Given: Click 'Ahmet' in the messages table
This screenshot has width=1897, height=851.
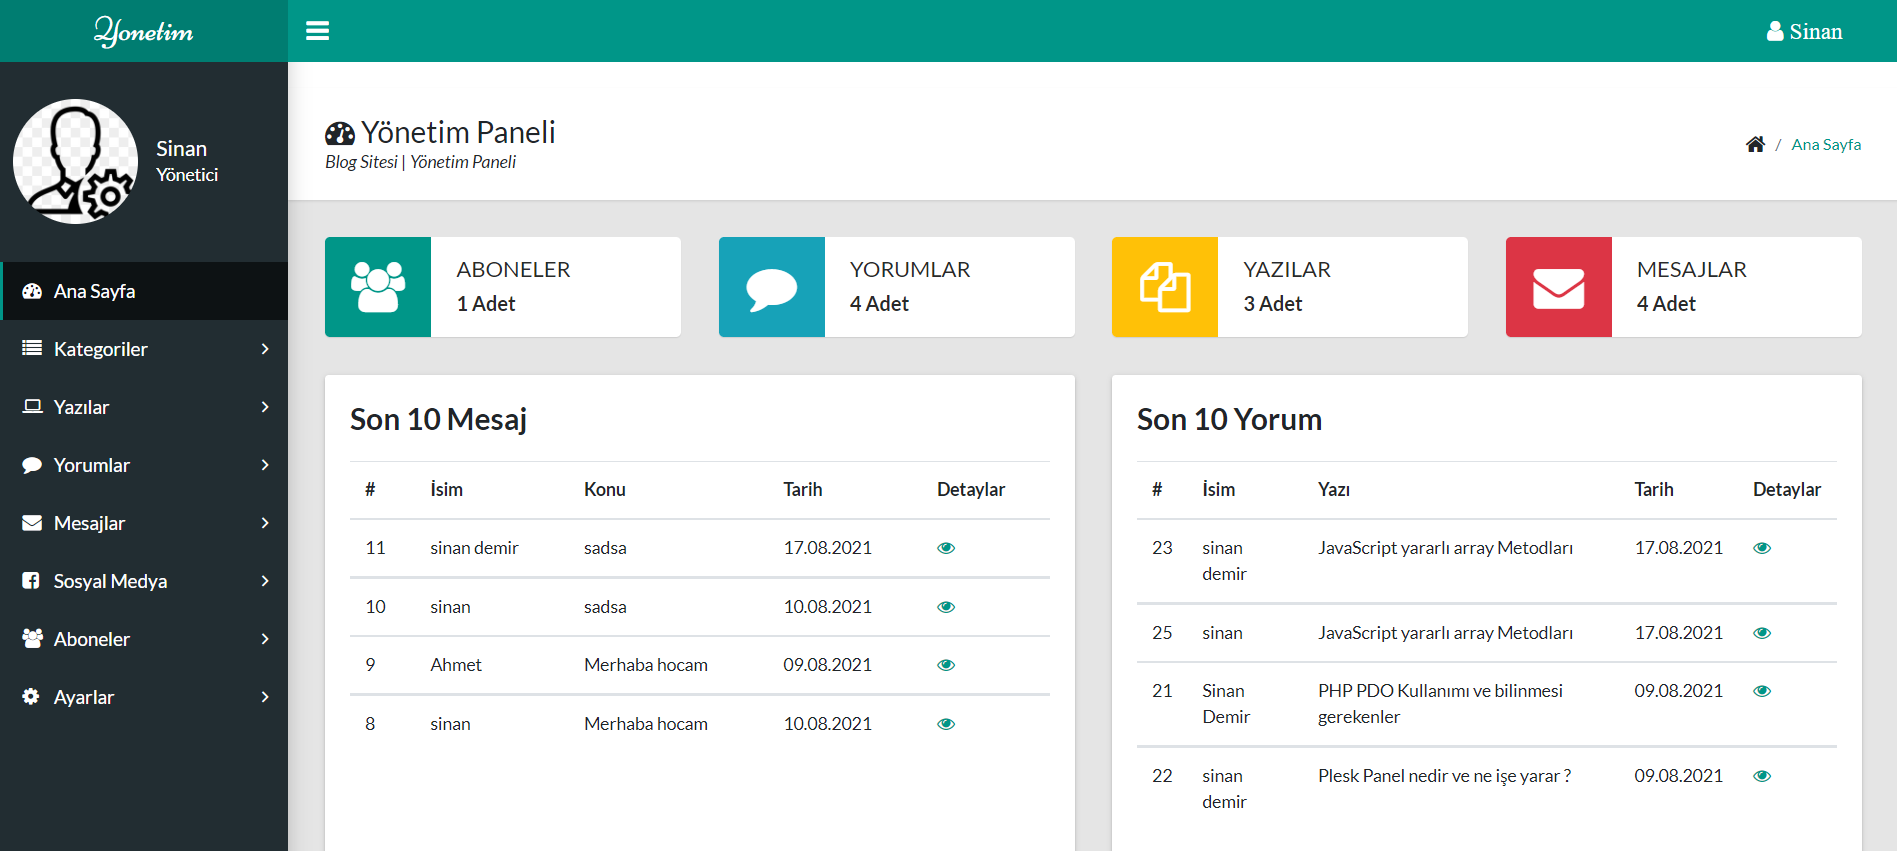Looking at the screenshot, I should click(x=456, y=665).
